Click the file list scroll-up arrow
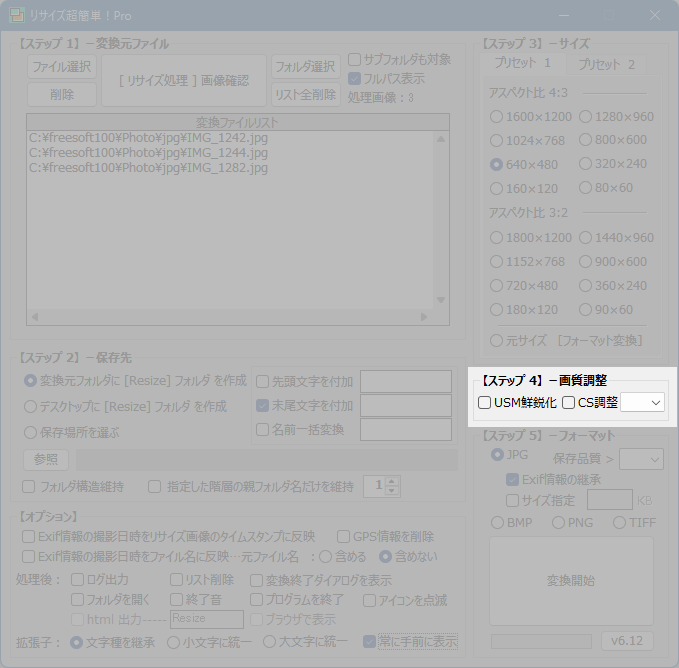This screenshot has height=668, width=679. (441, 139)
